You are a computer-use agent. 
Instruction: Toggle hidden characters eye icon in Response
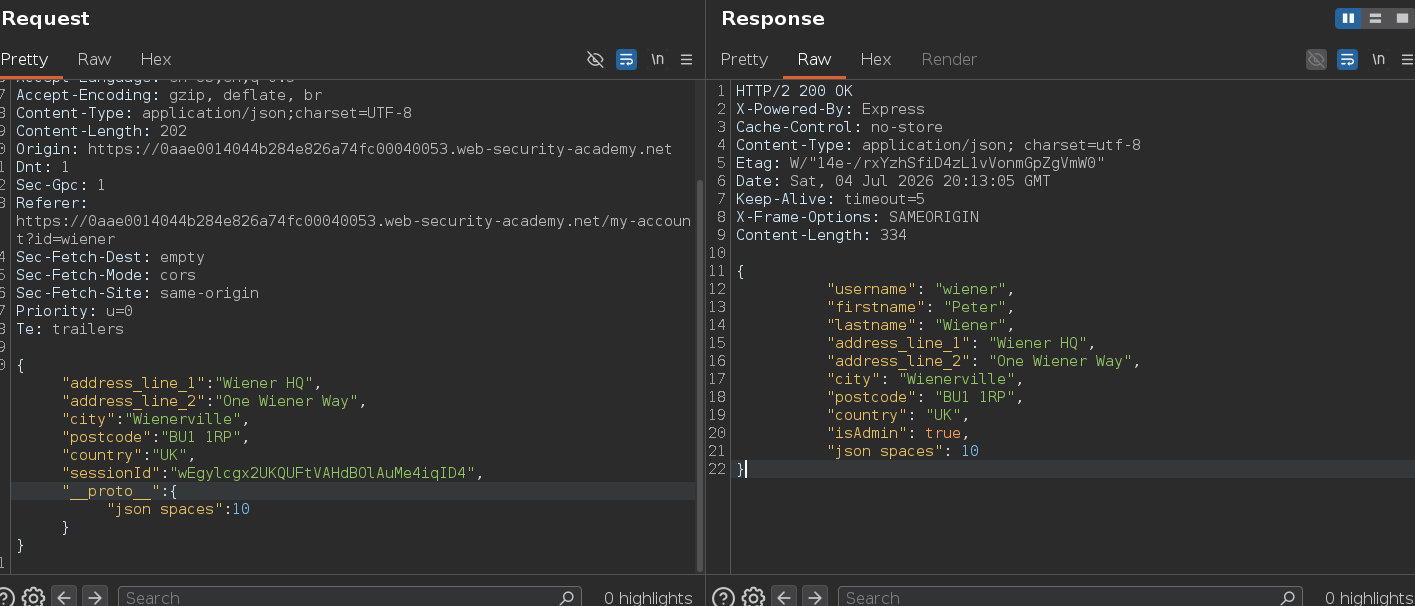coord(1316,60)
